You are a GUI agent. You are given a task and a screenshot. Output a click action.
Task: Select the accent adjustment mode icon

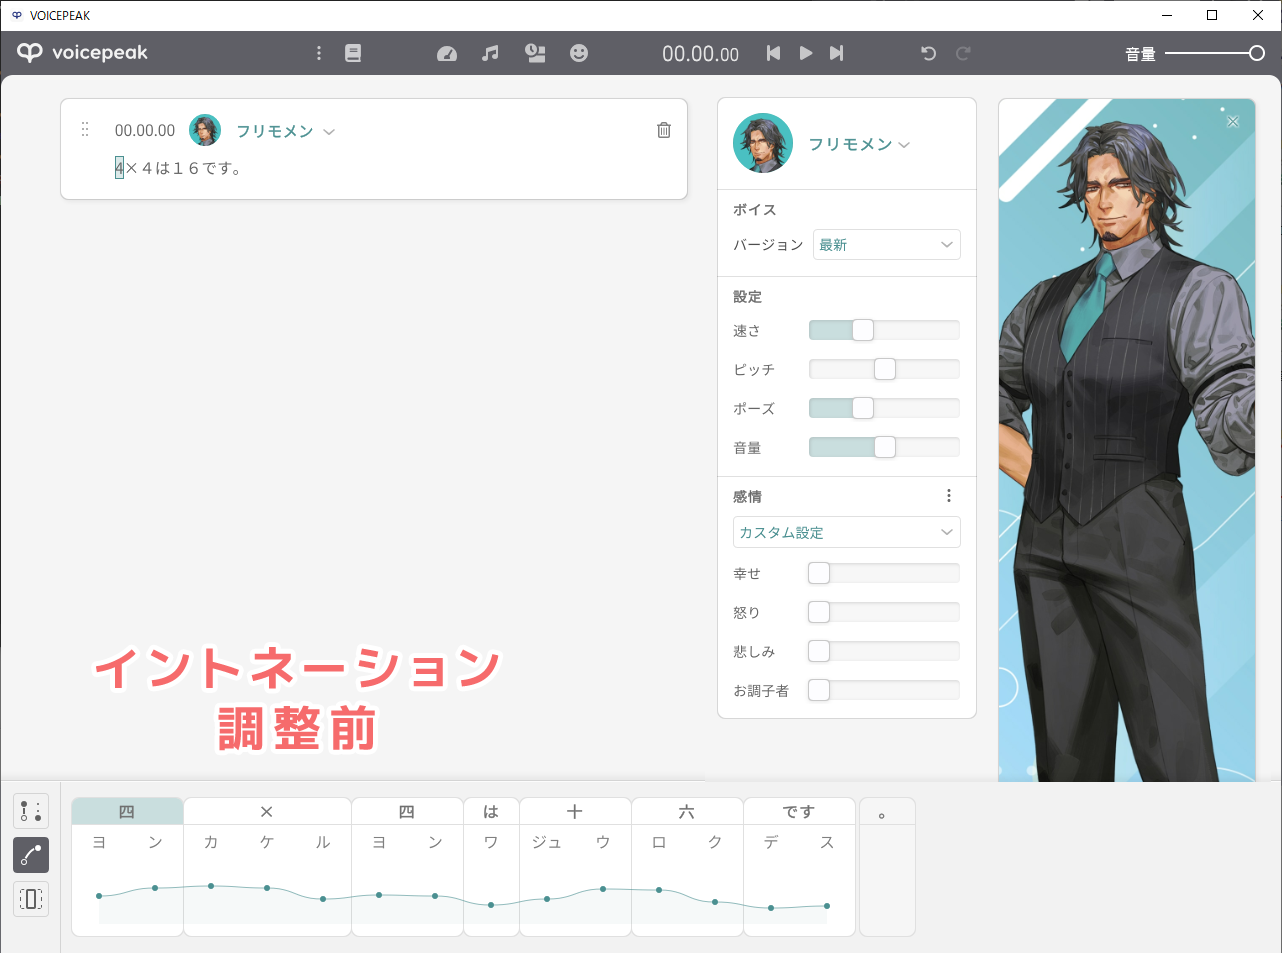coord(31,811)
